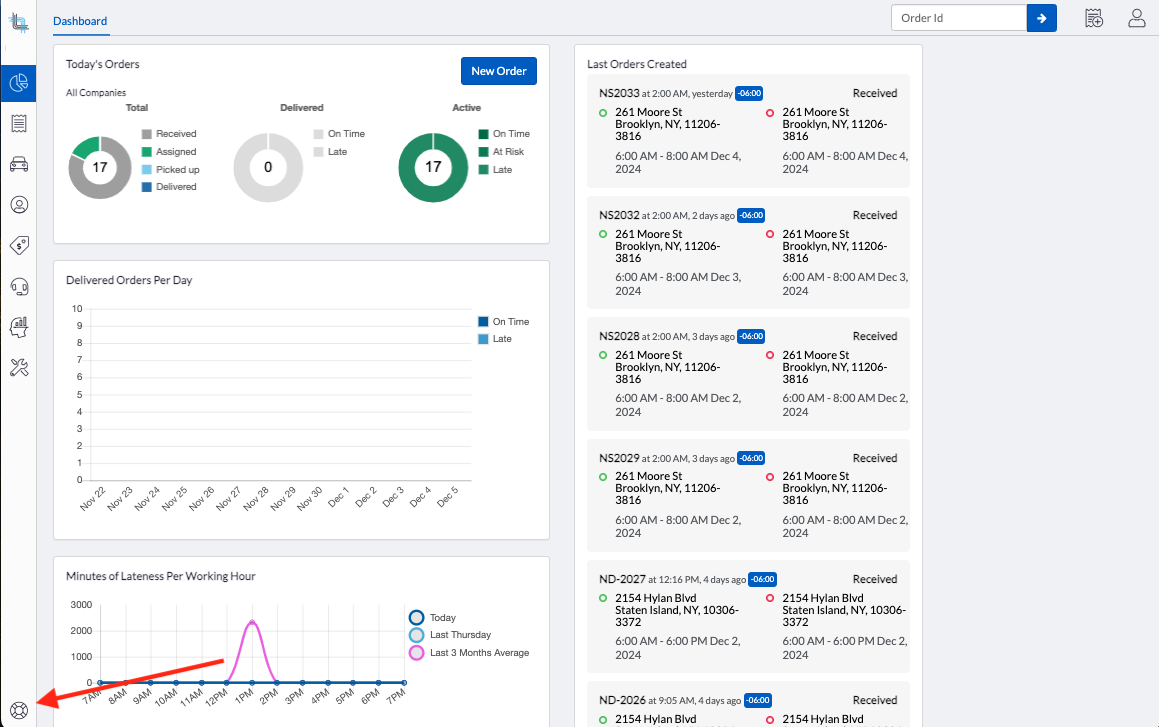
Task: Toggle Received legend in Total chart
Action: click(169, 134)
